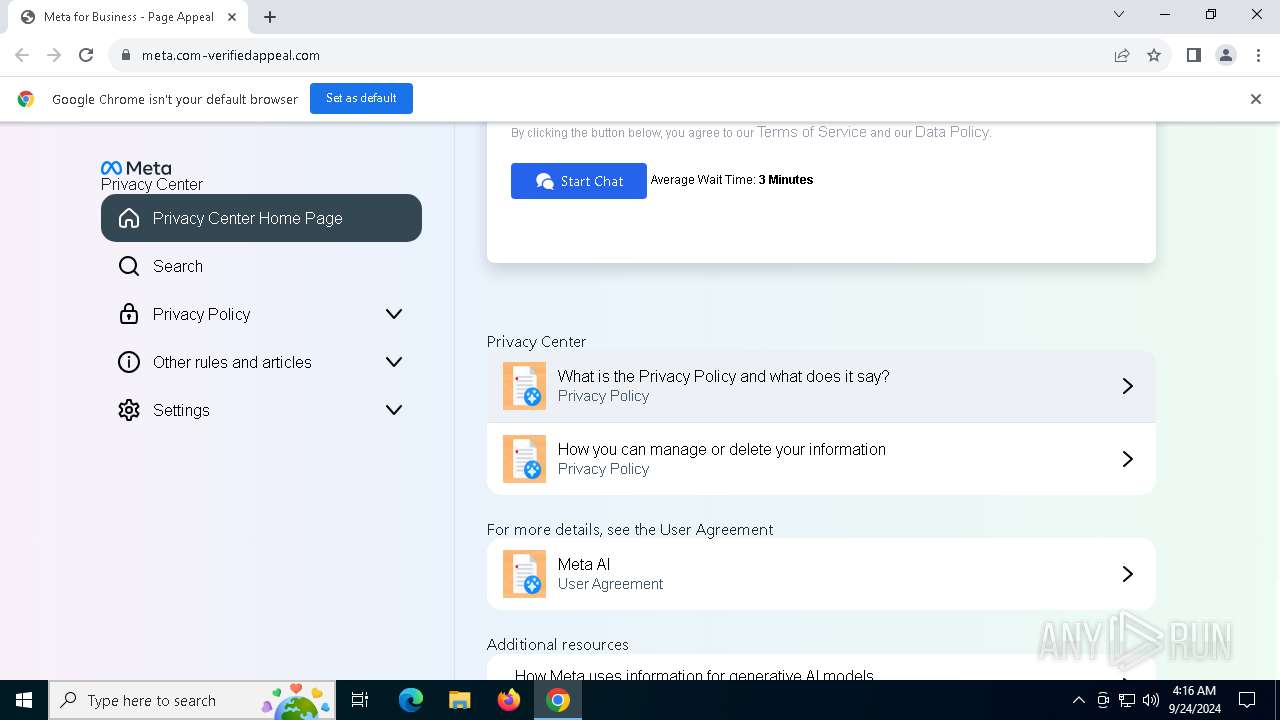Click chevron for 'What is the Privacy Policy' row
This screenshot has height=720, width=1280.
[1127, 386]
